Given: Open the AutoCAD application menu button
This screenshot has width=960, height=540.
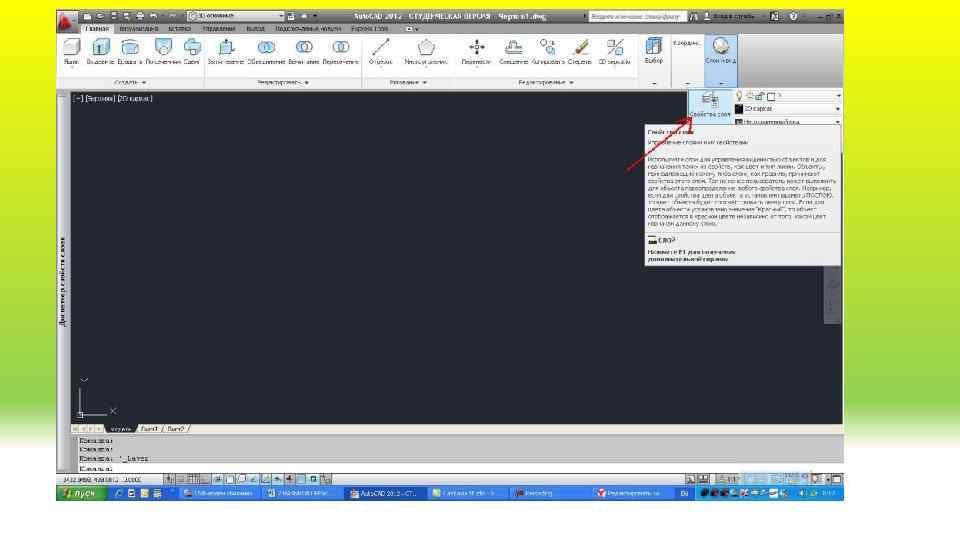Looking at the screenshot, I should (66, 21).
